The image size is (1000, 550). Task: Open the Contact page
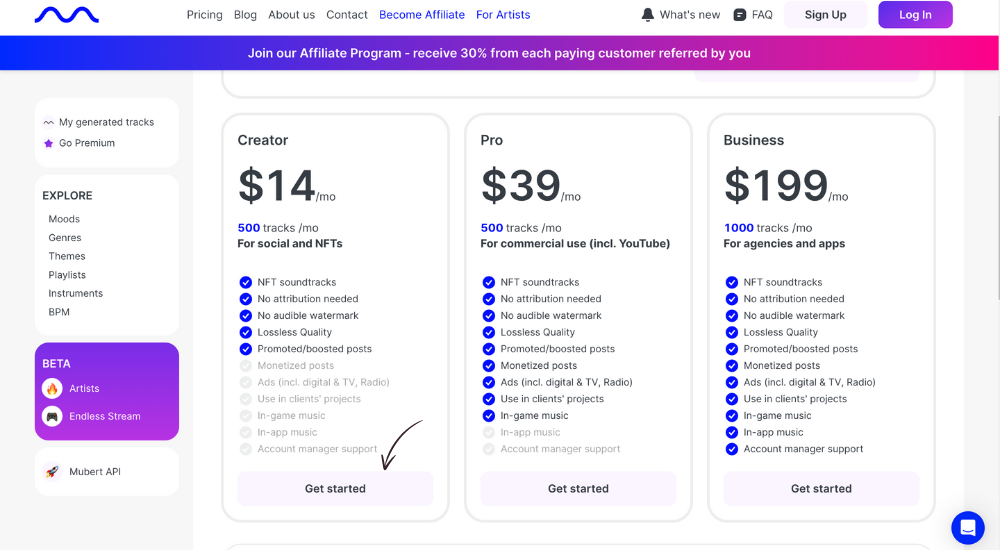click(347, 15)
